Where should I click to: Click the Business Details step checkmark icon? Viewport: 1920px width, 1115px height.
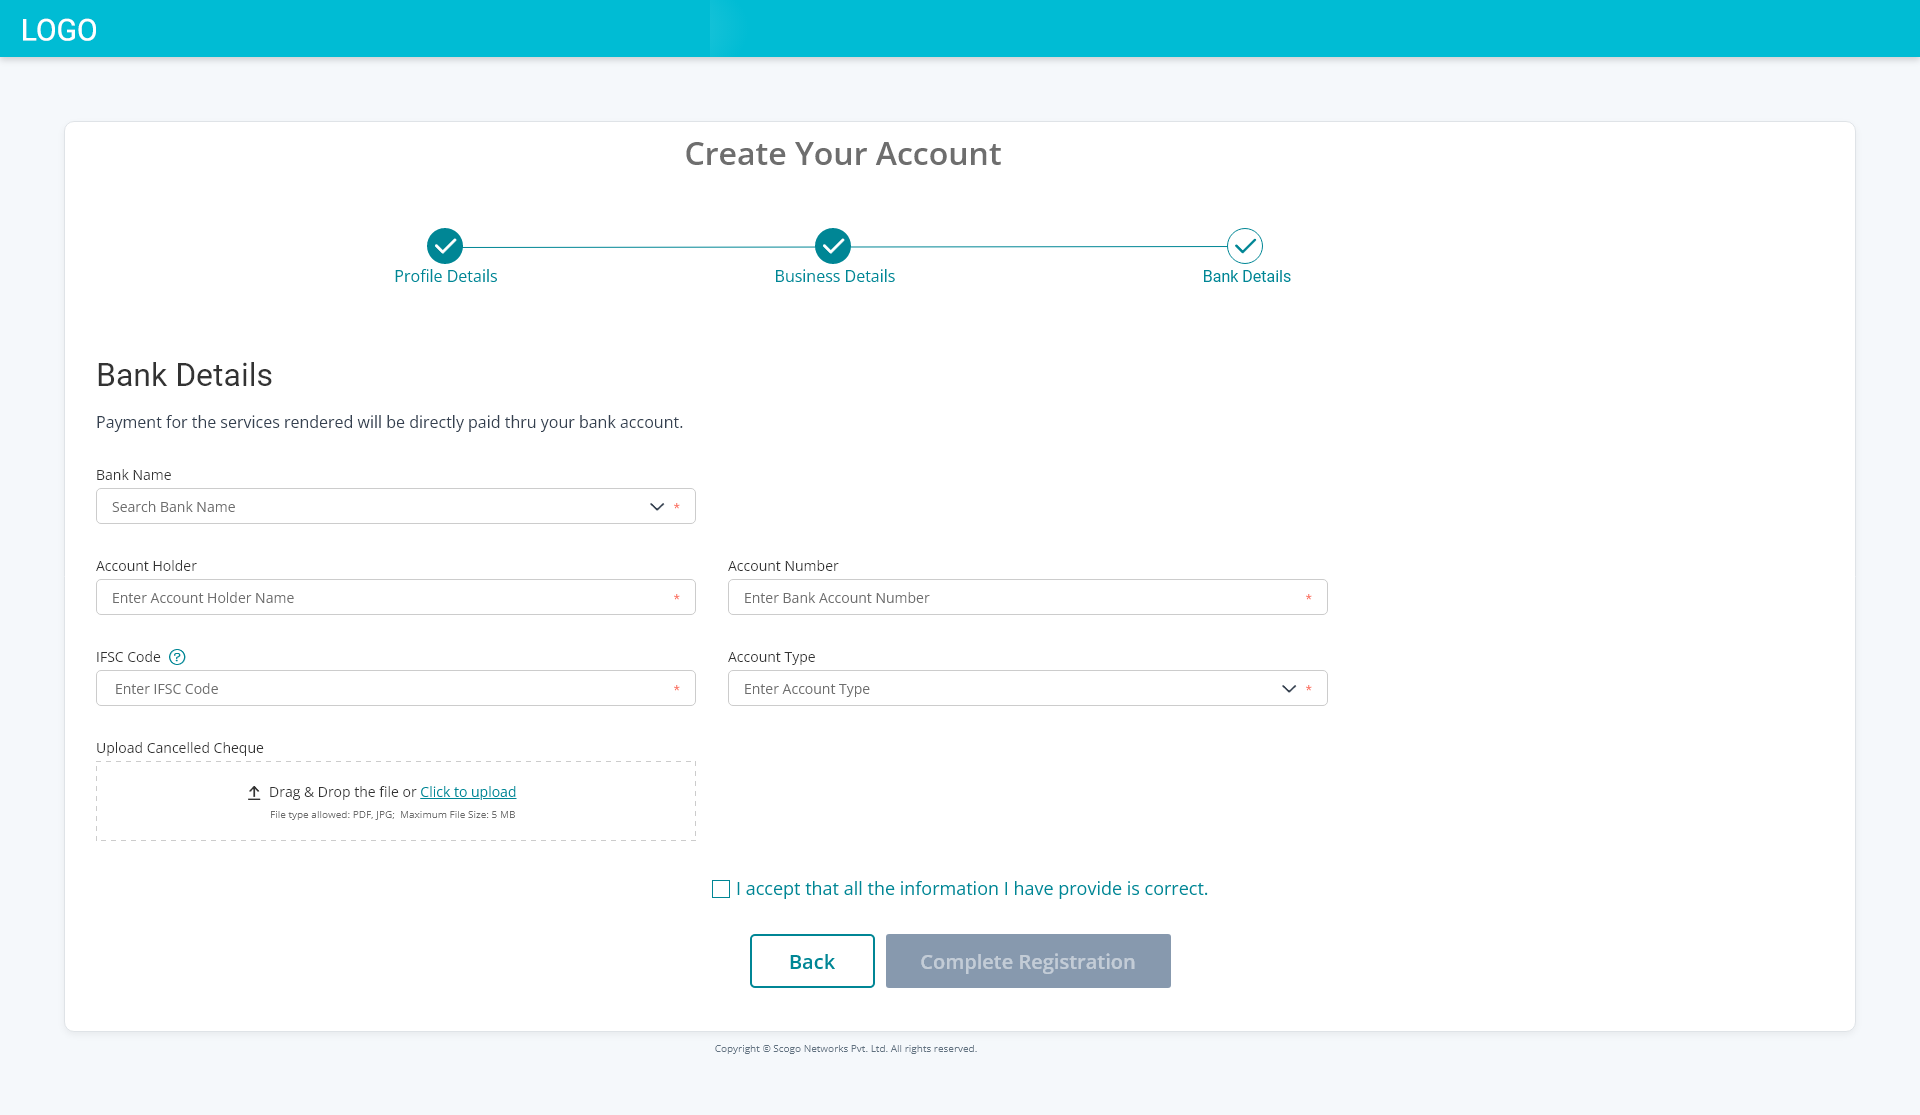tap(833, 246)
